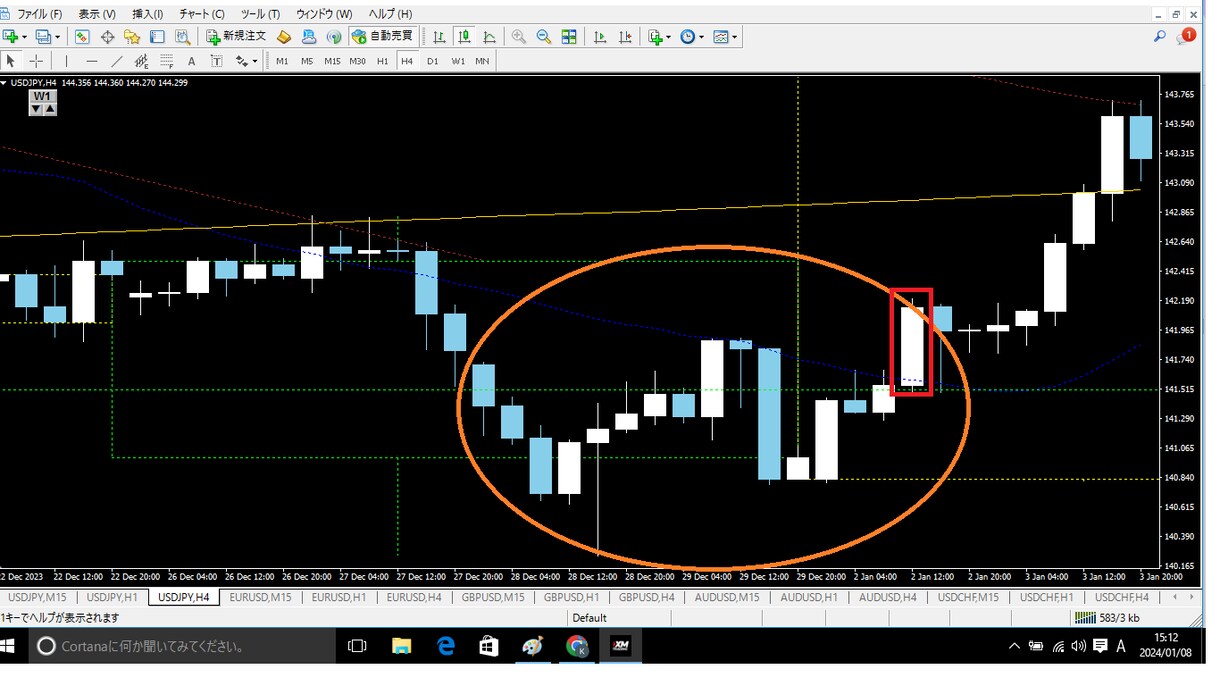The image size is (1220, 686).
Task: Select the crosshair tool
Action: click(36, 61)
